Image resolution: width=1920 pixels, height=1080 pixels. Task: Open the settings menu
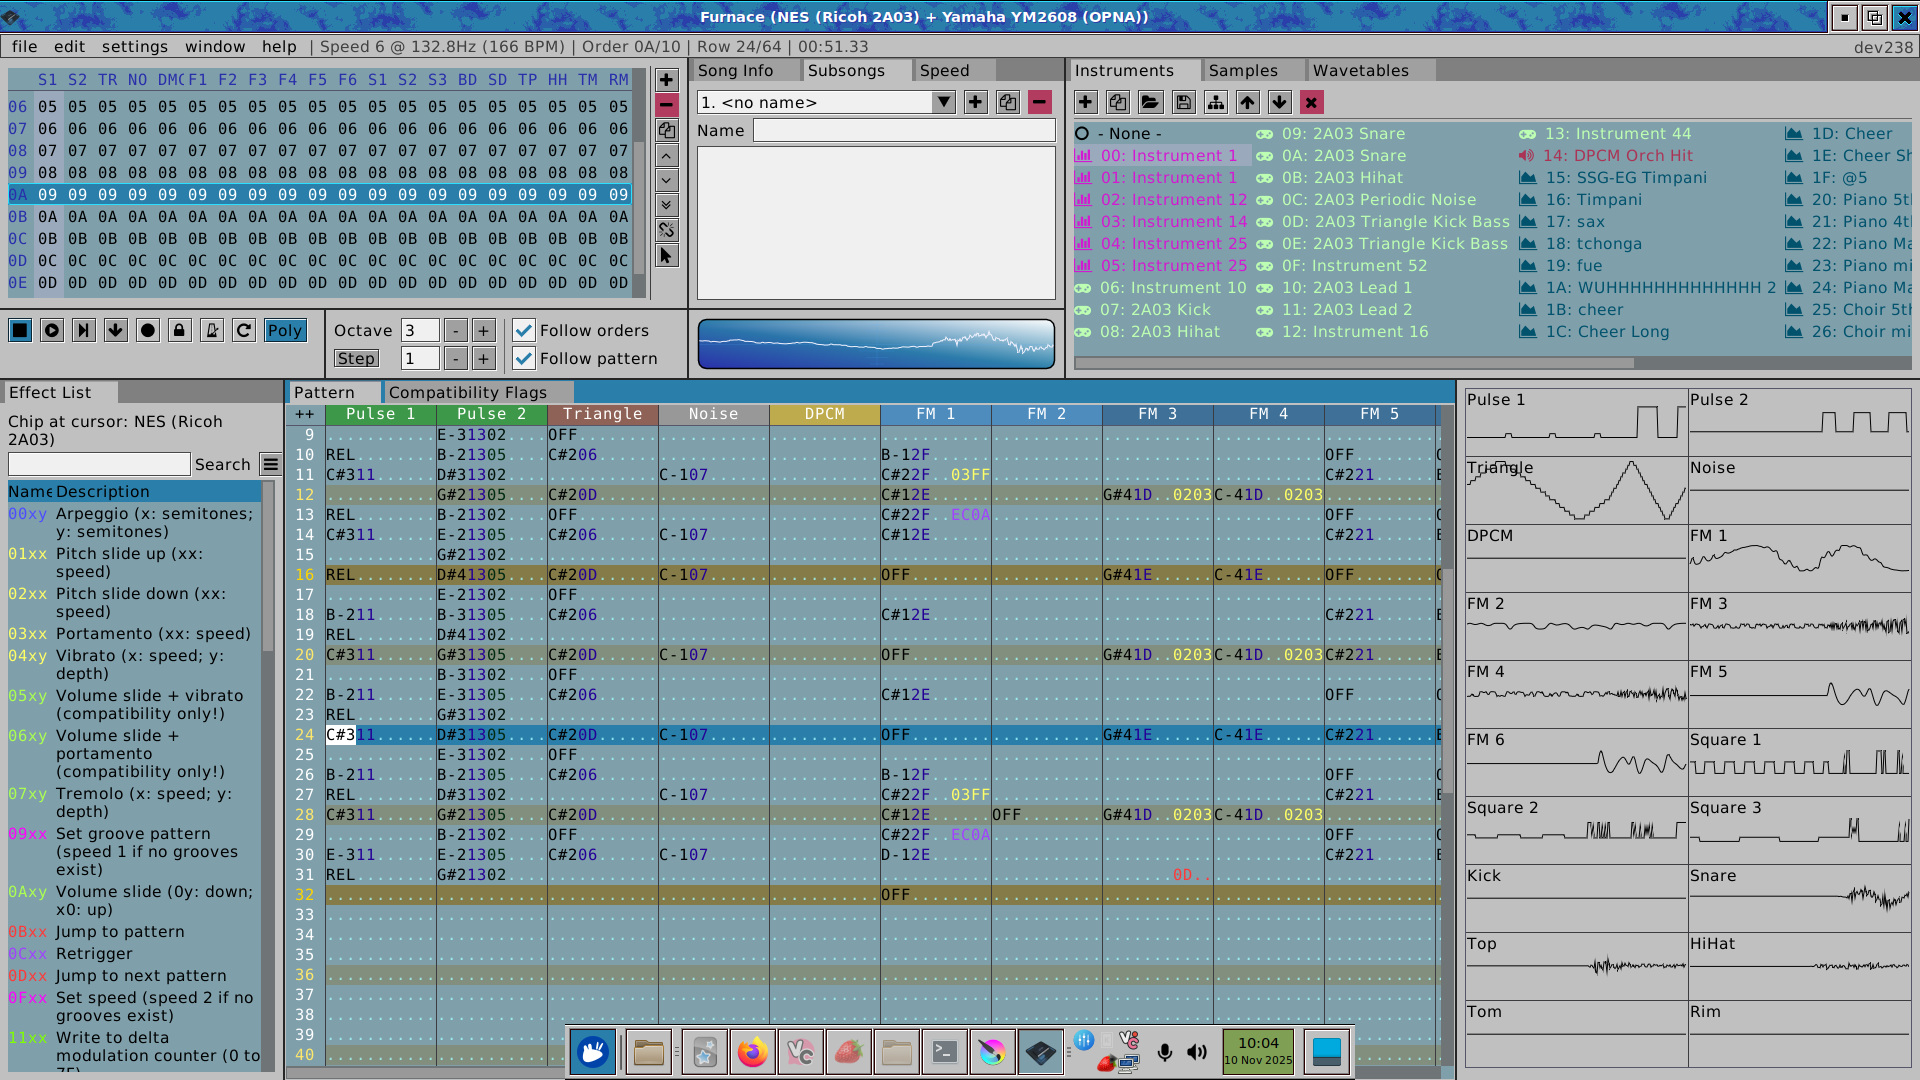click(x=134, y=47)
